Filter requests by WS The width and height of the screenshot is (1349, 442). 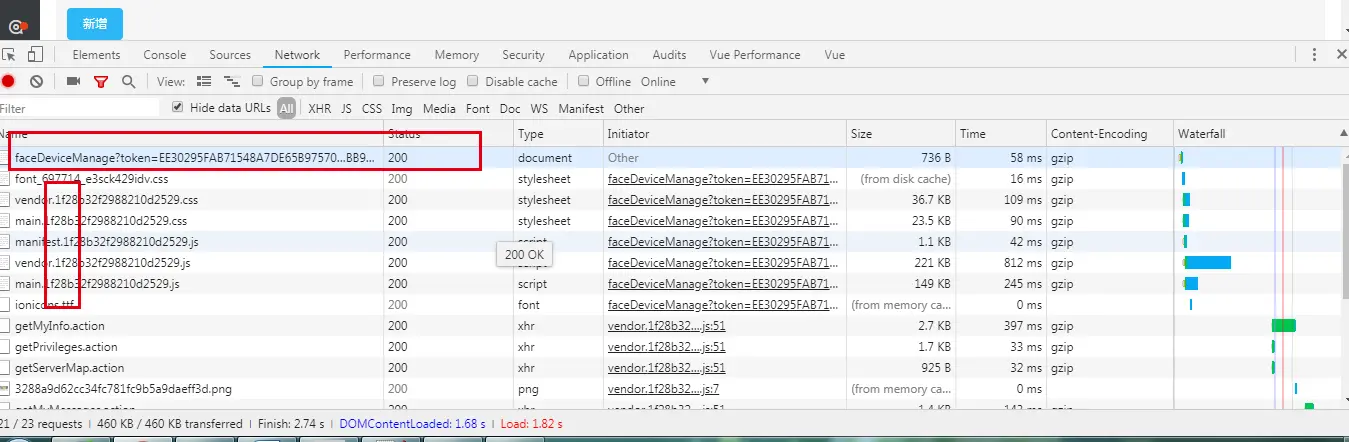(539, 108)
